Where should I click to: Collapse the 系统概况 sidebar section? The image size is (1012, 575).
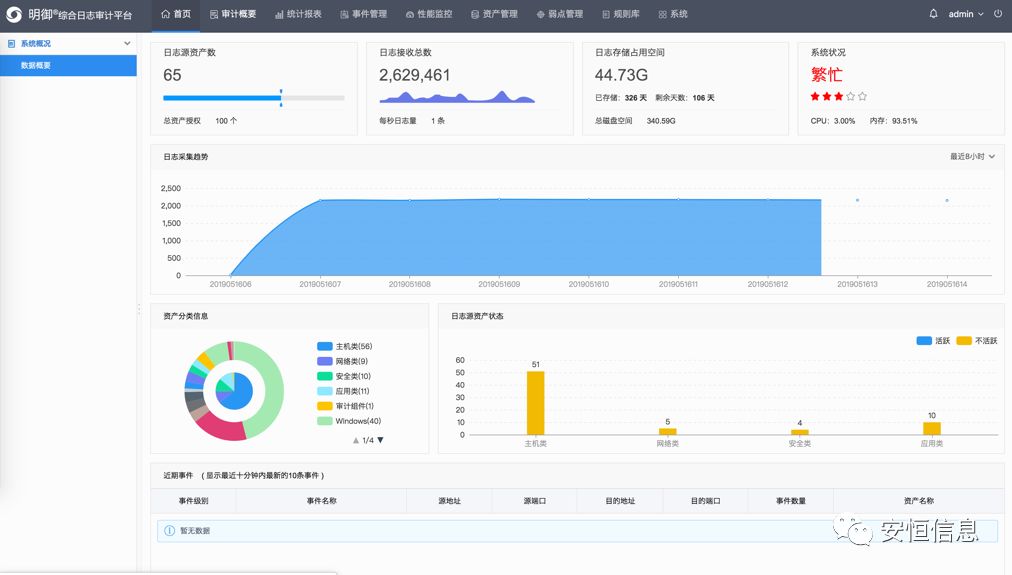coord(127,44)
